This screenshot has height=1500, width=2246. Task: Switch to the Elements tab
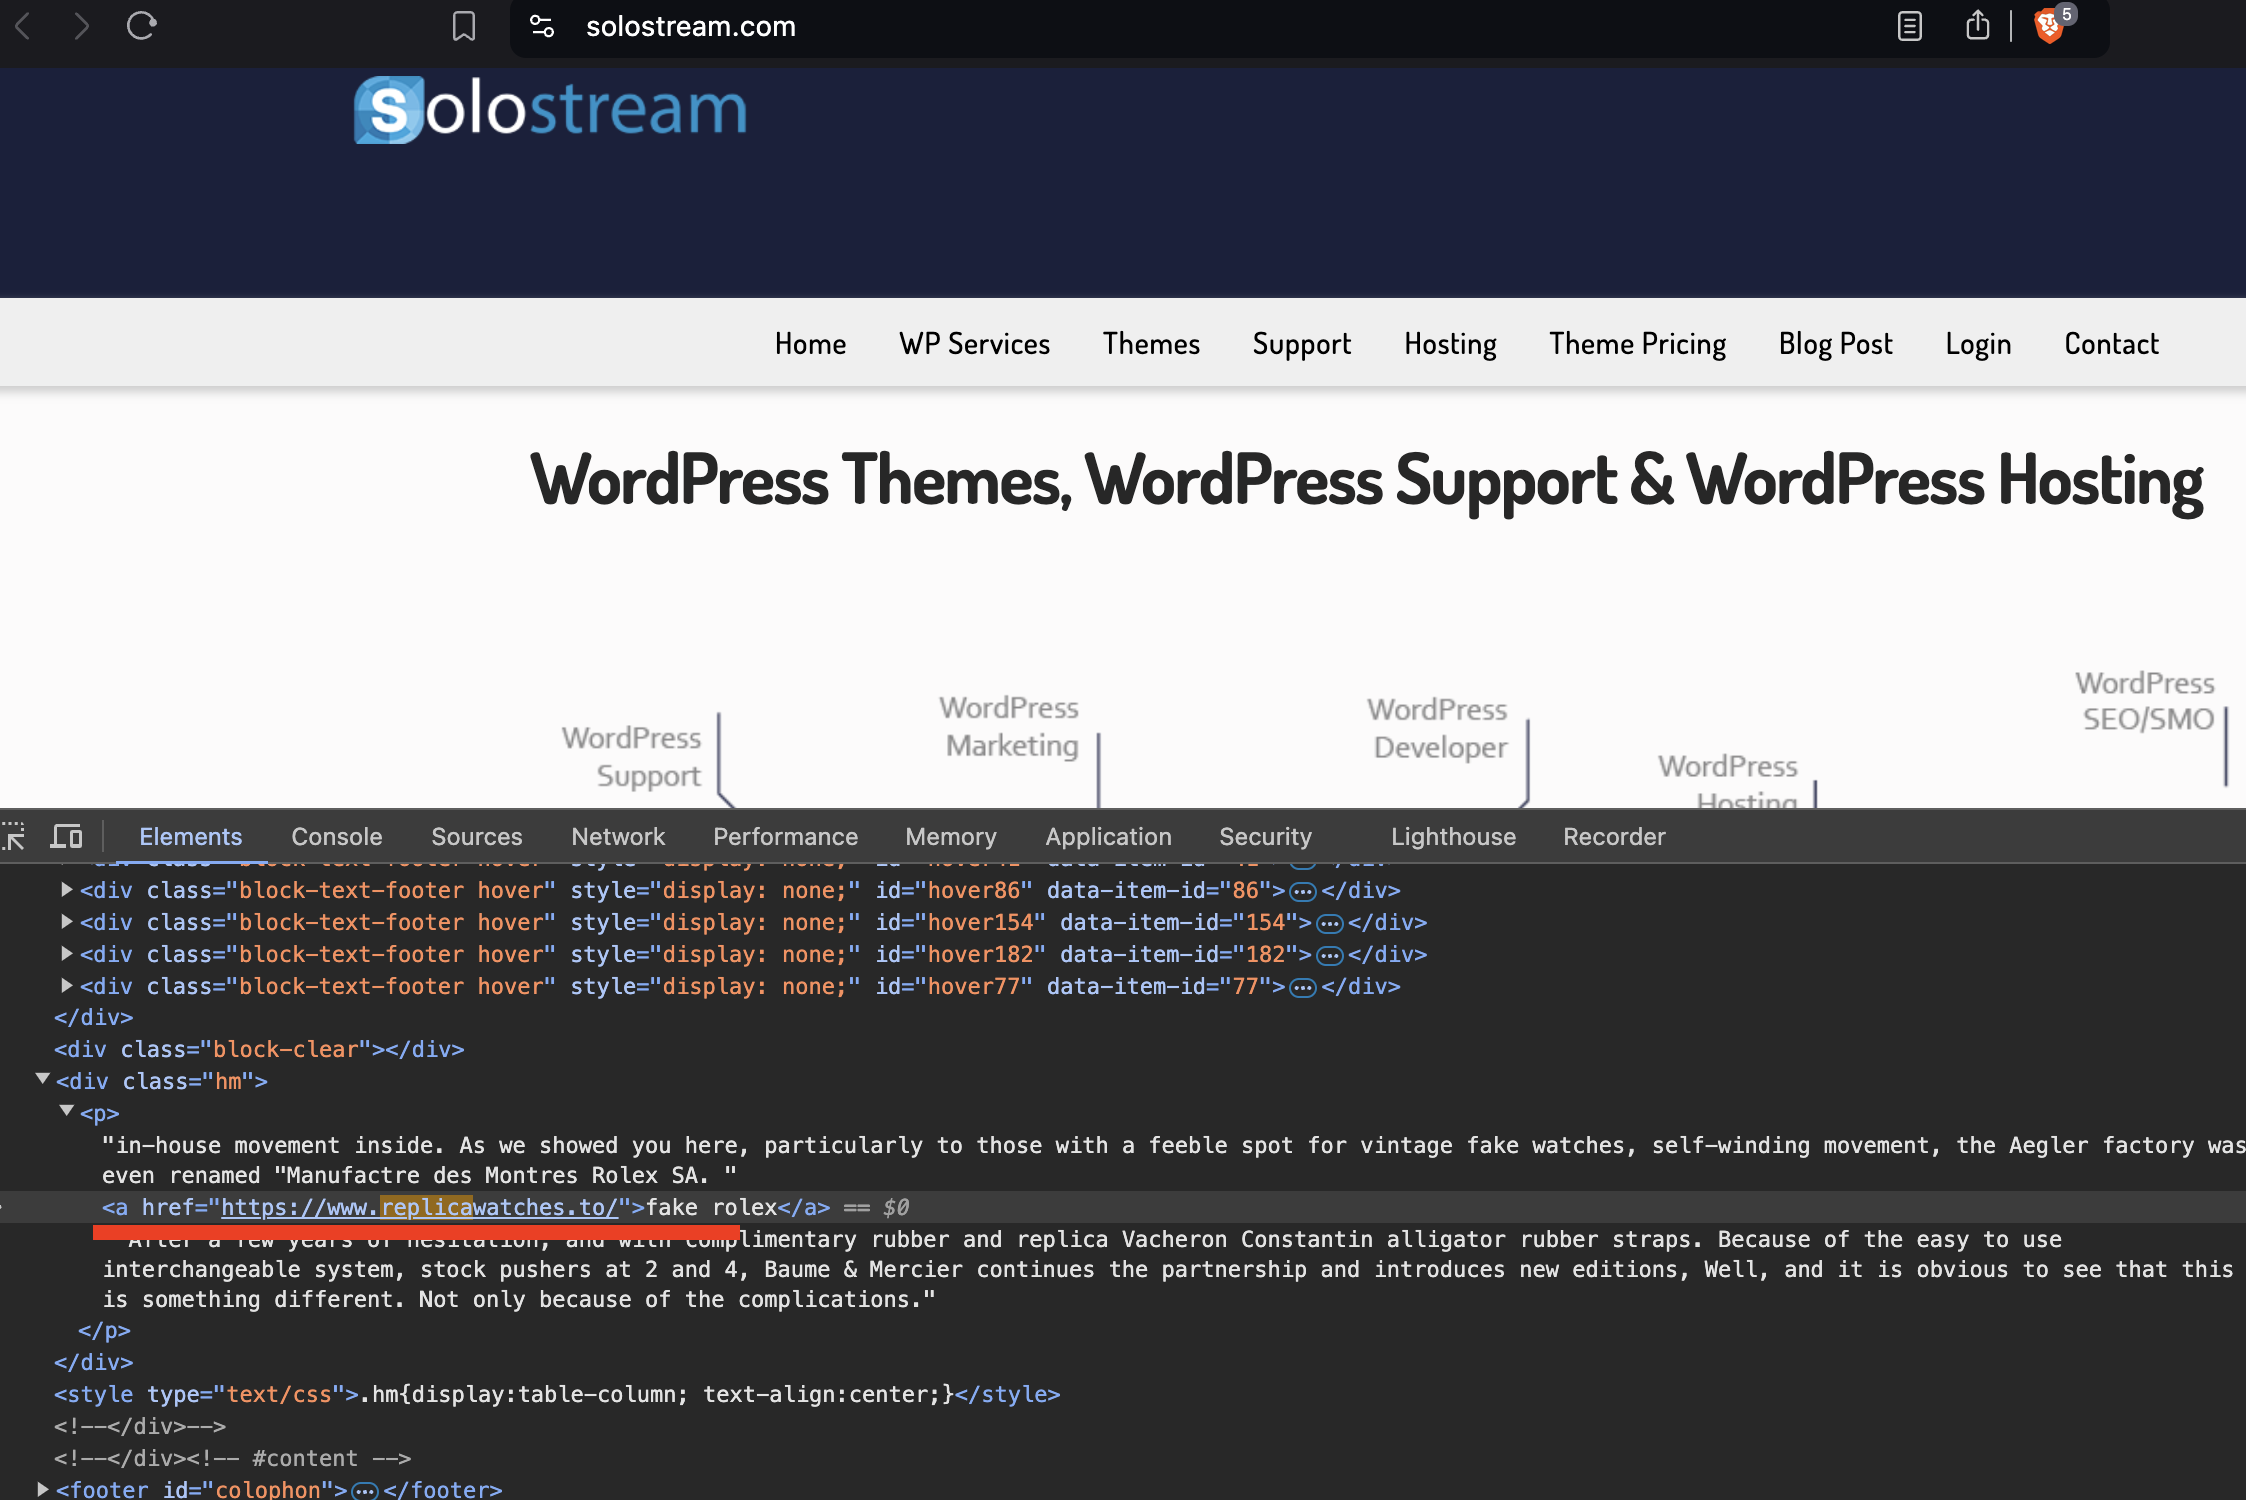[x=190, y=837]
